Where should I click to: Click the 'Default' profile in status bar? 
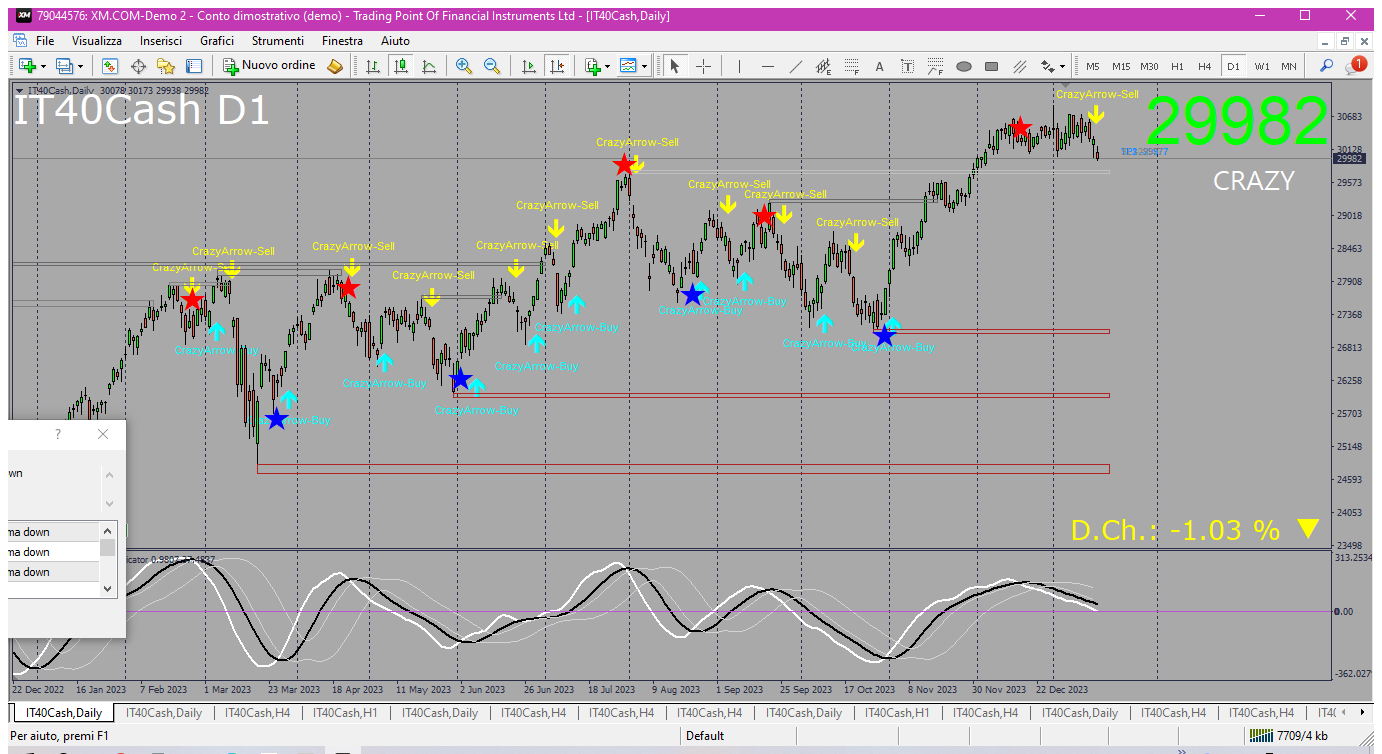pyautogui.click(x=705, y=736)
